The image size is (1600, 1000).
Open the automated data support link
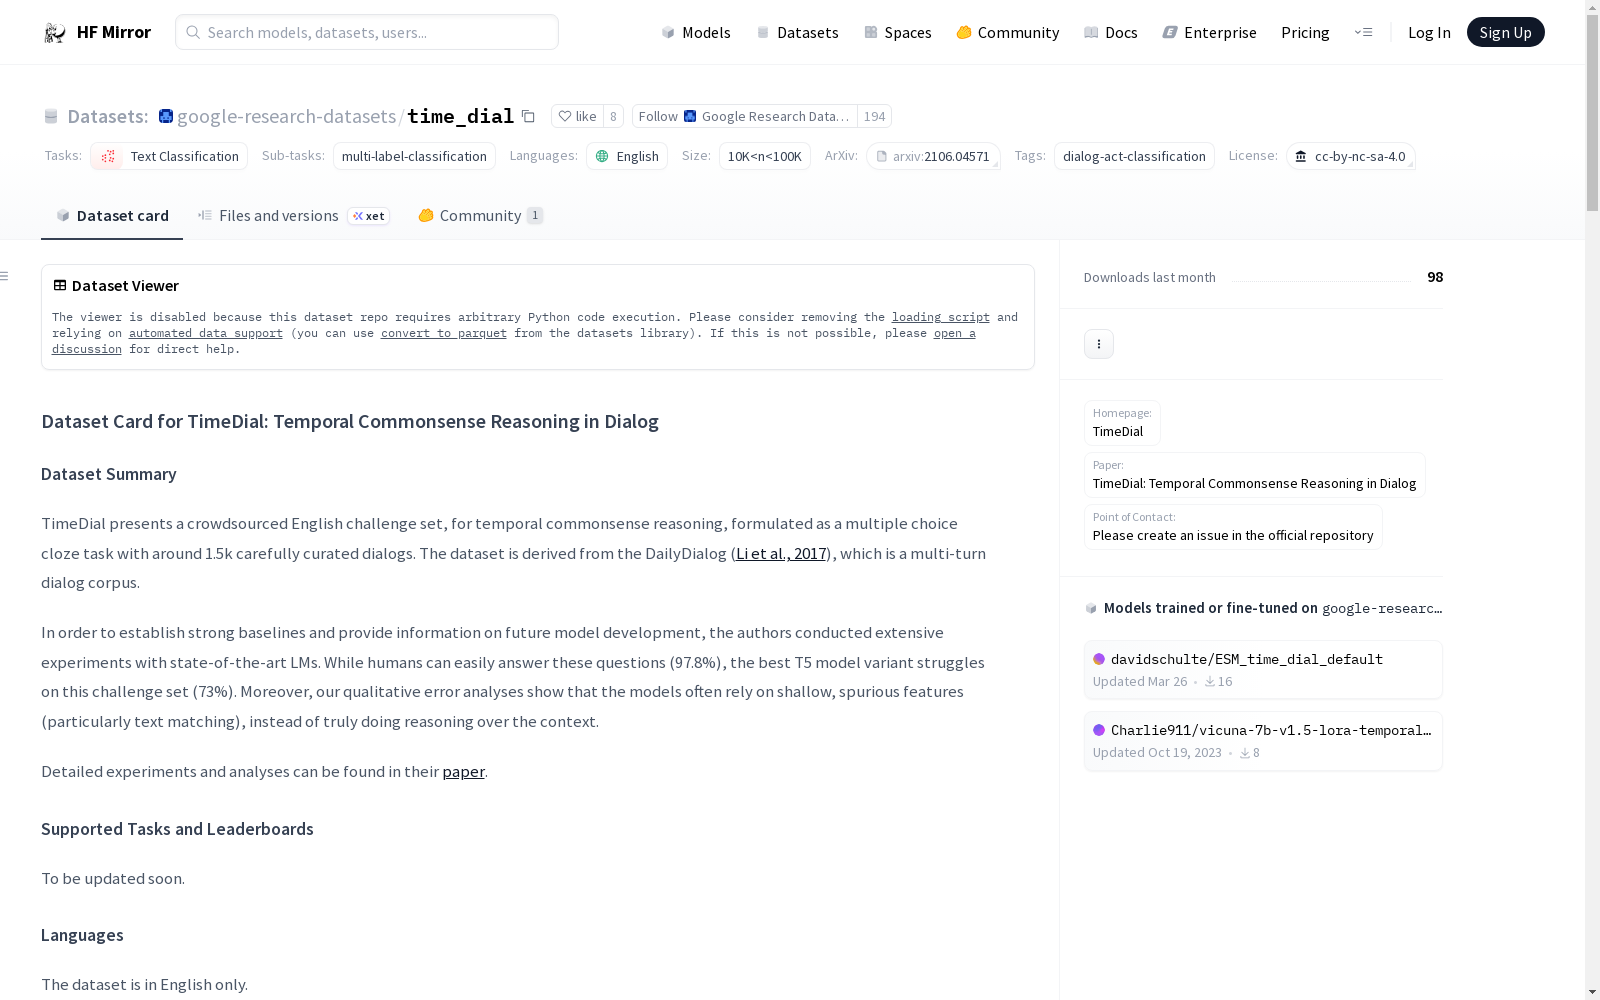[x=206, y=333]
